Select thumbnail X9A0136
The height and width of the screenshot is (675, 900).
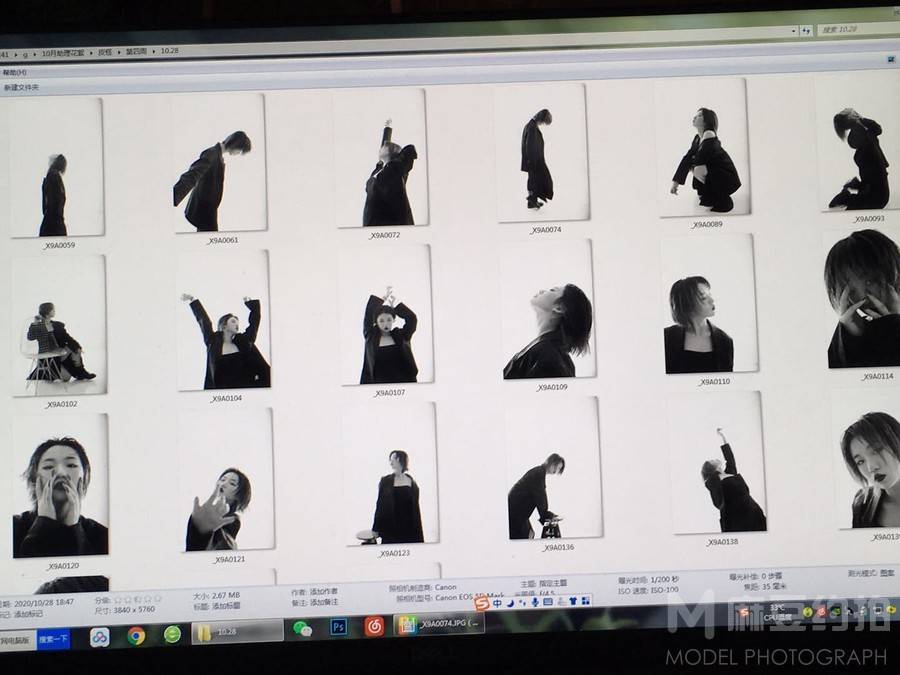click(554, 468)
